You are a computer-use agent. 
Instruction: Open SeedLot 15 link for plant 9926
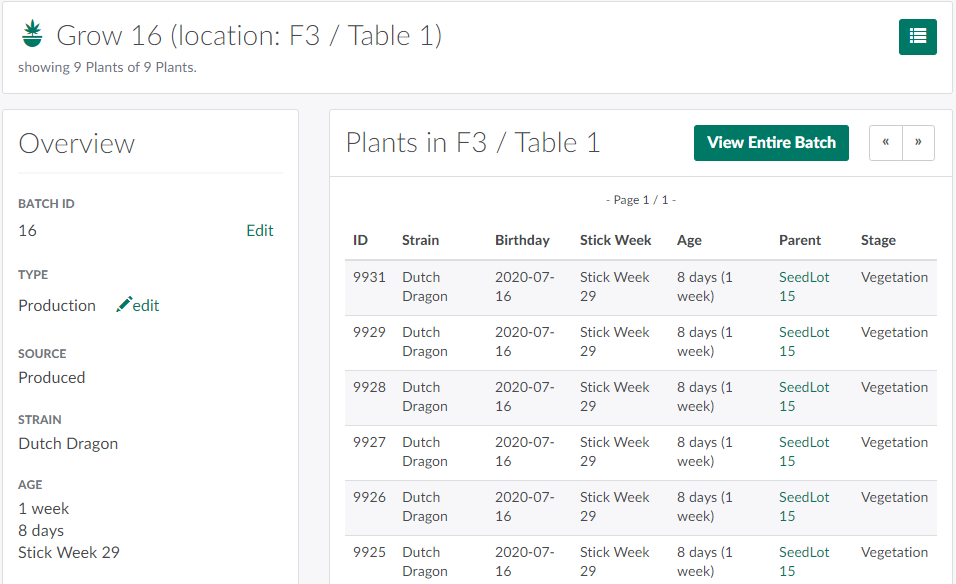click(x=804, y=507)
